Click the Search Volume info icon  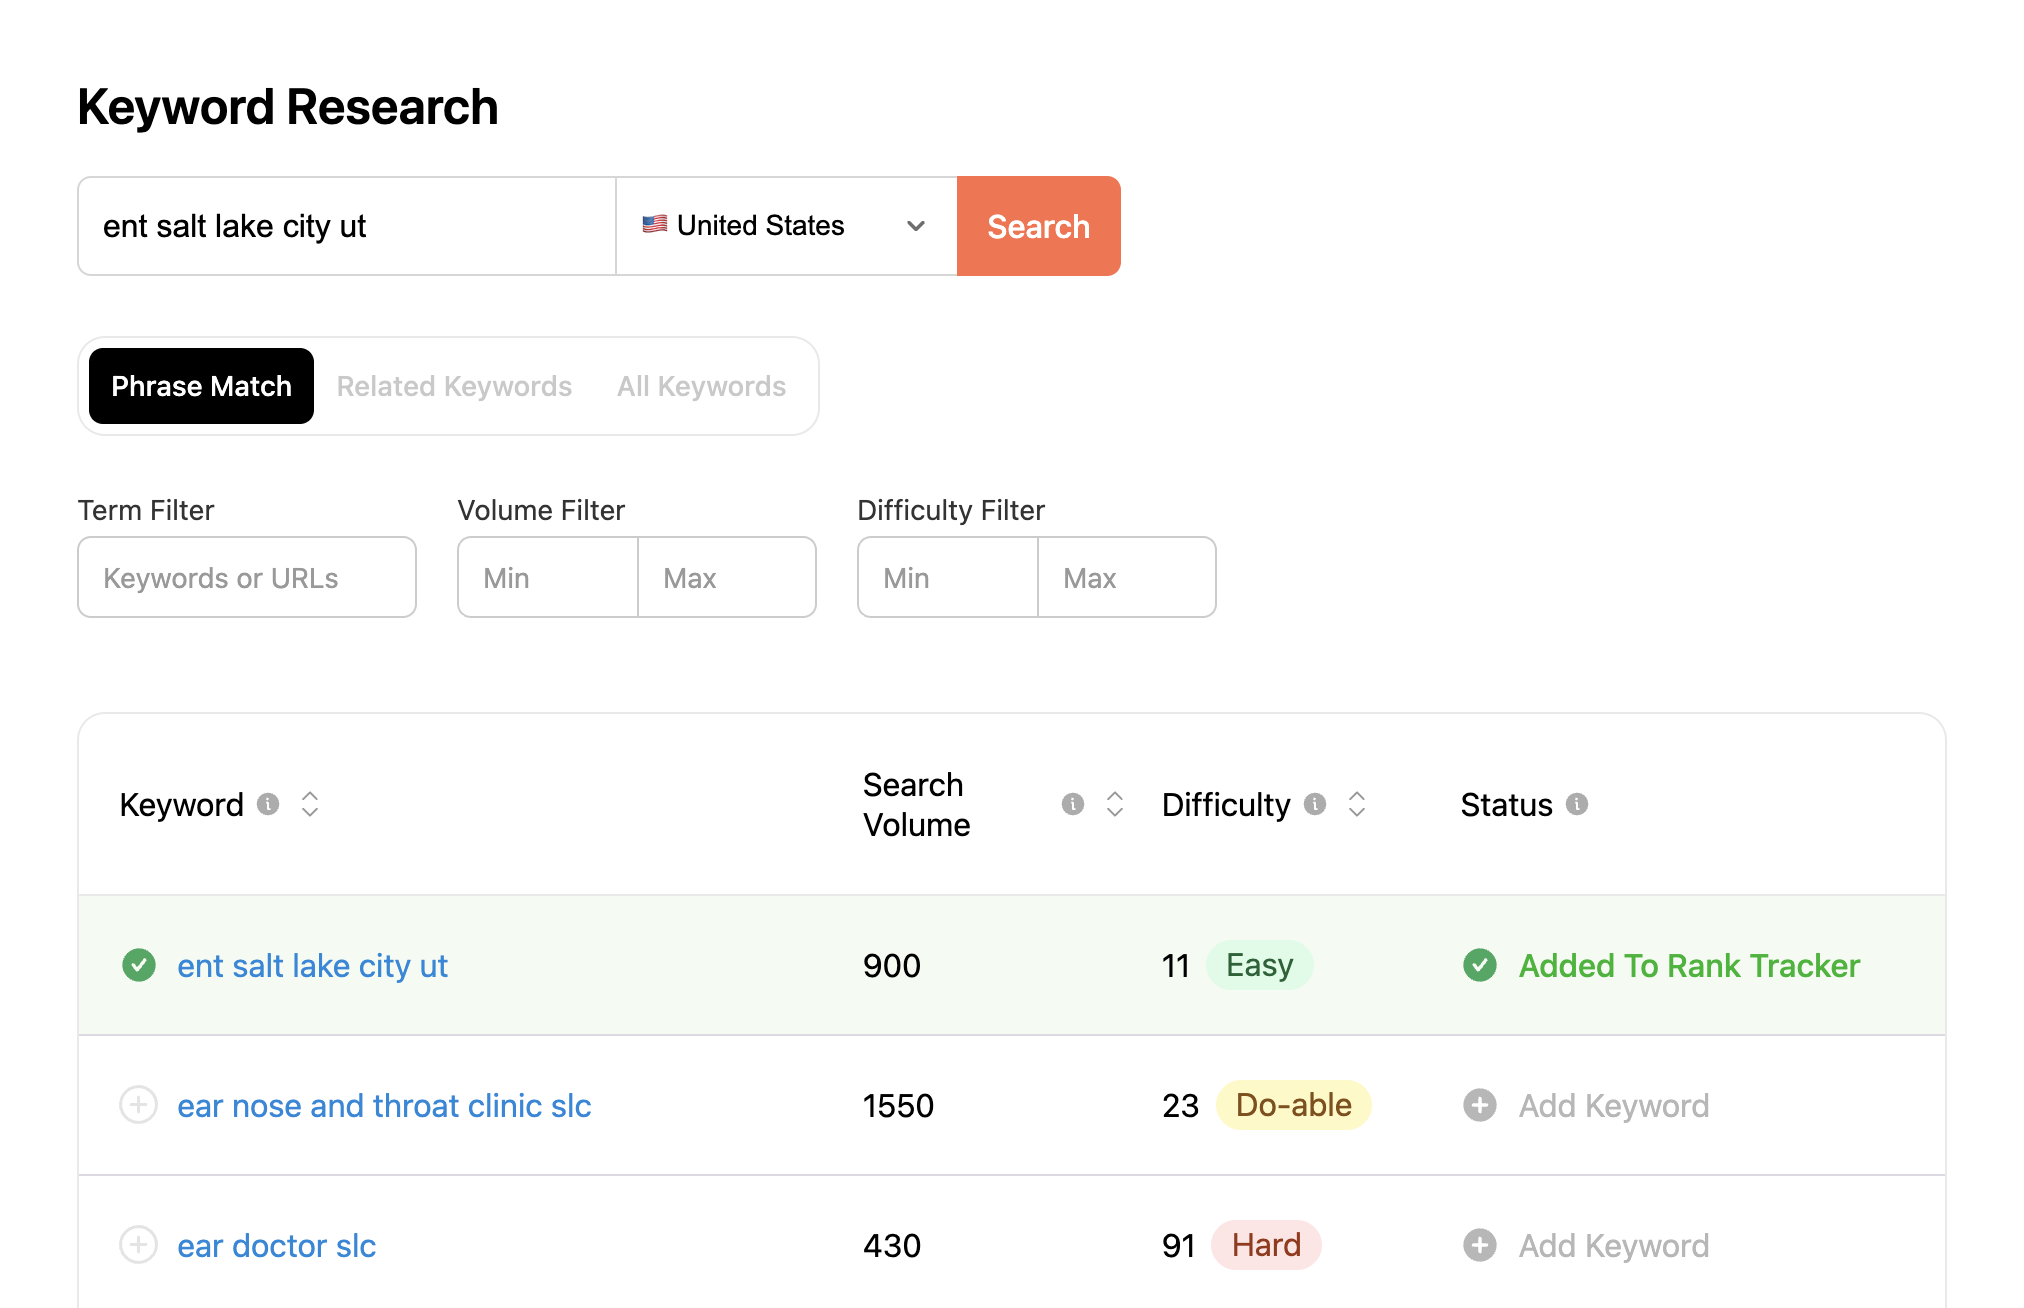pos(1073,804)
